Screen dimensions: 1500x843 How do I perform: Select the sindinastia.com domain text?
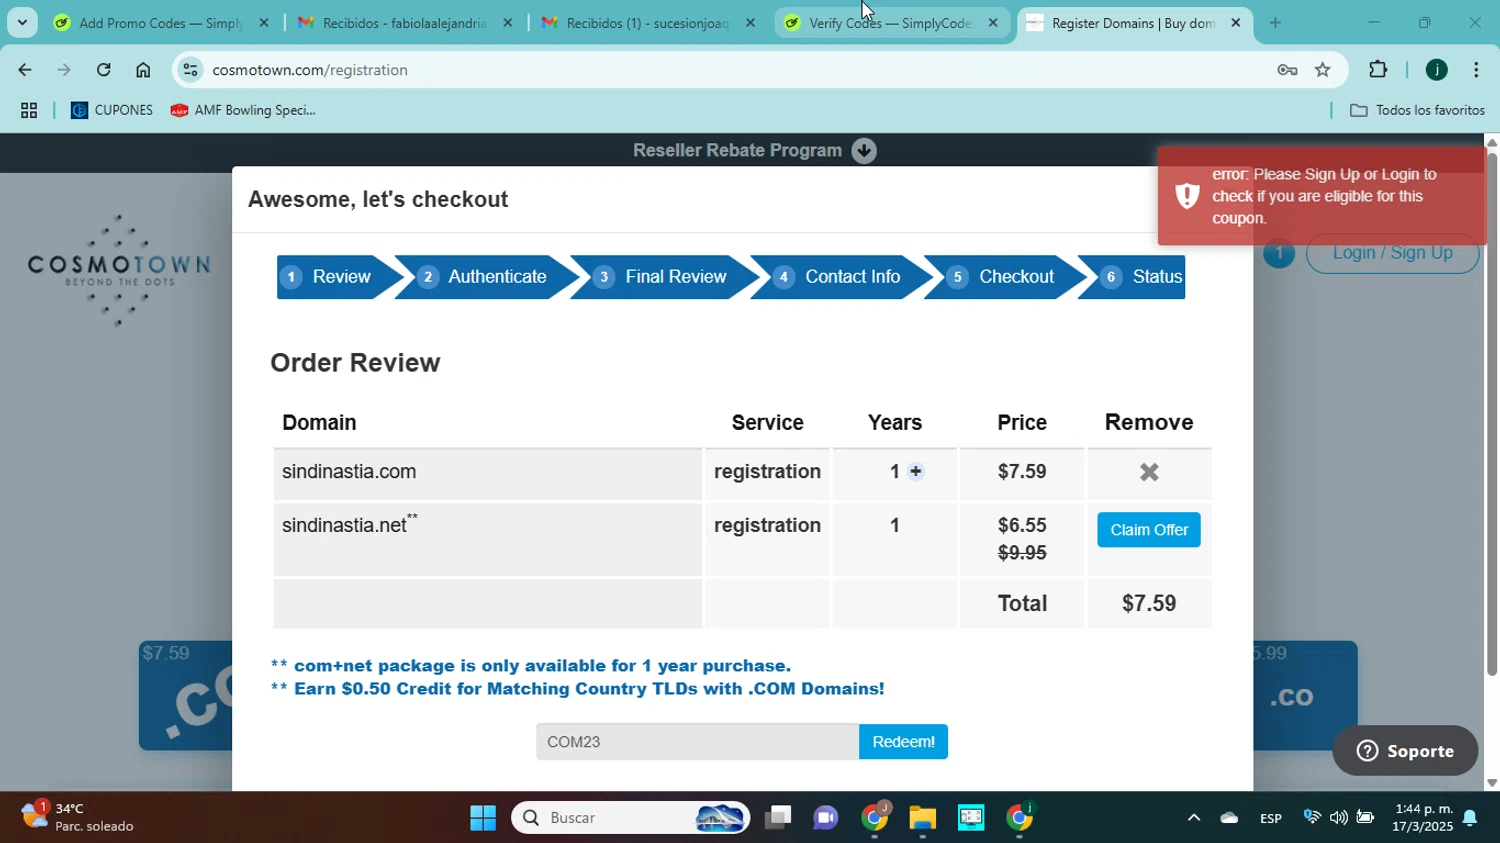coord(349,472)
